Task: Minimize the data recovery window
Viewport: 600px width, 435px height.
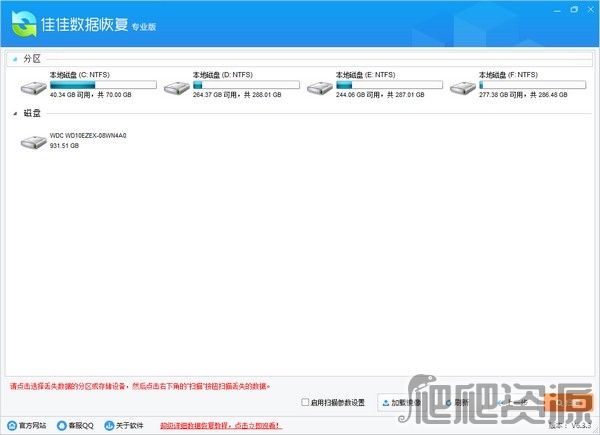Action: pos(557,10)
